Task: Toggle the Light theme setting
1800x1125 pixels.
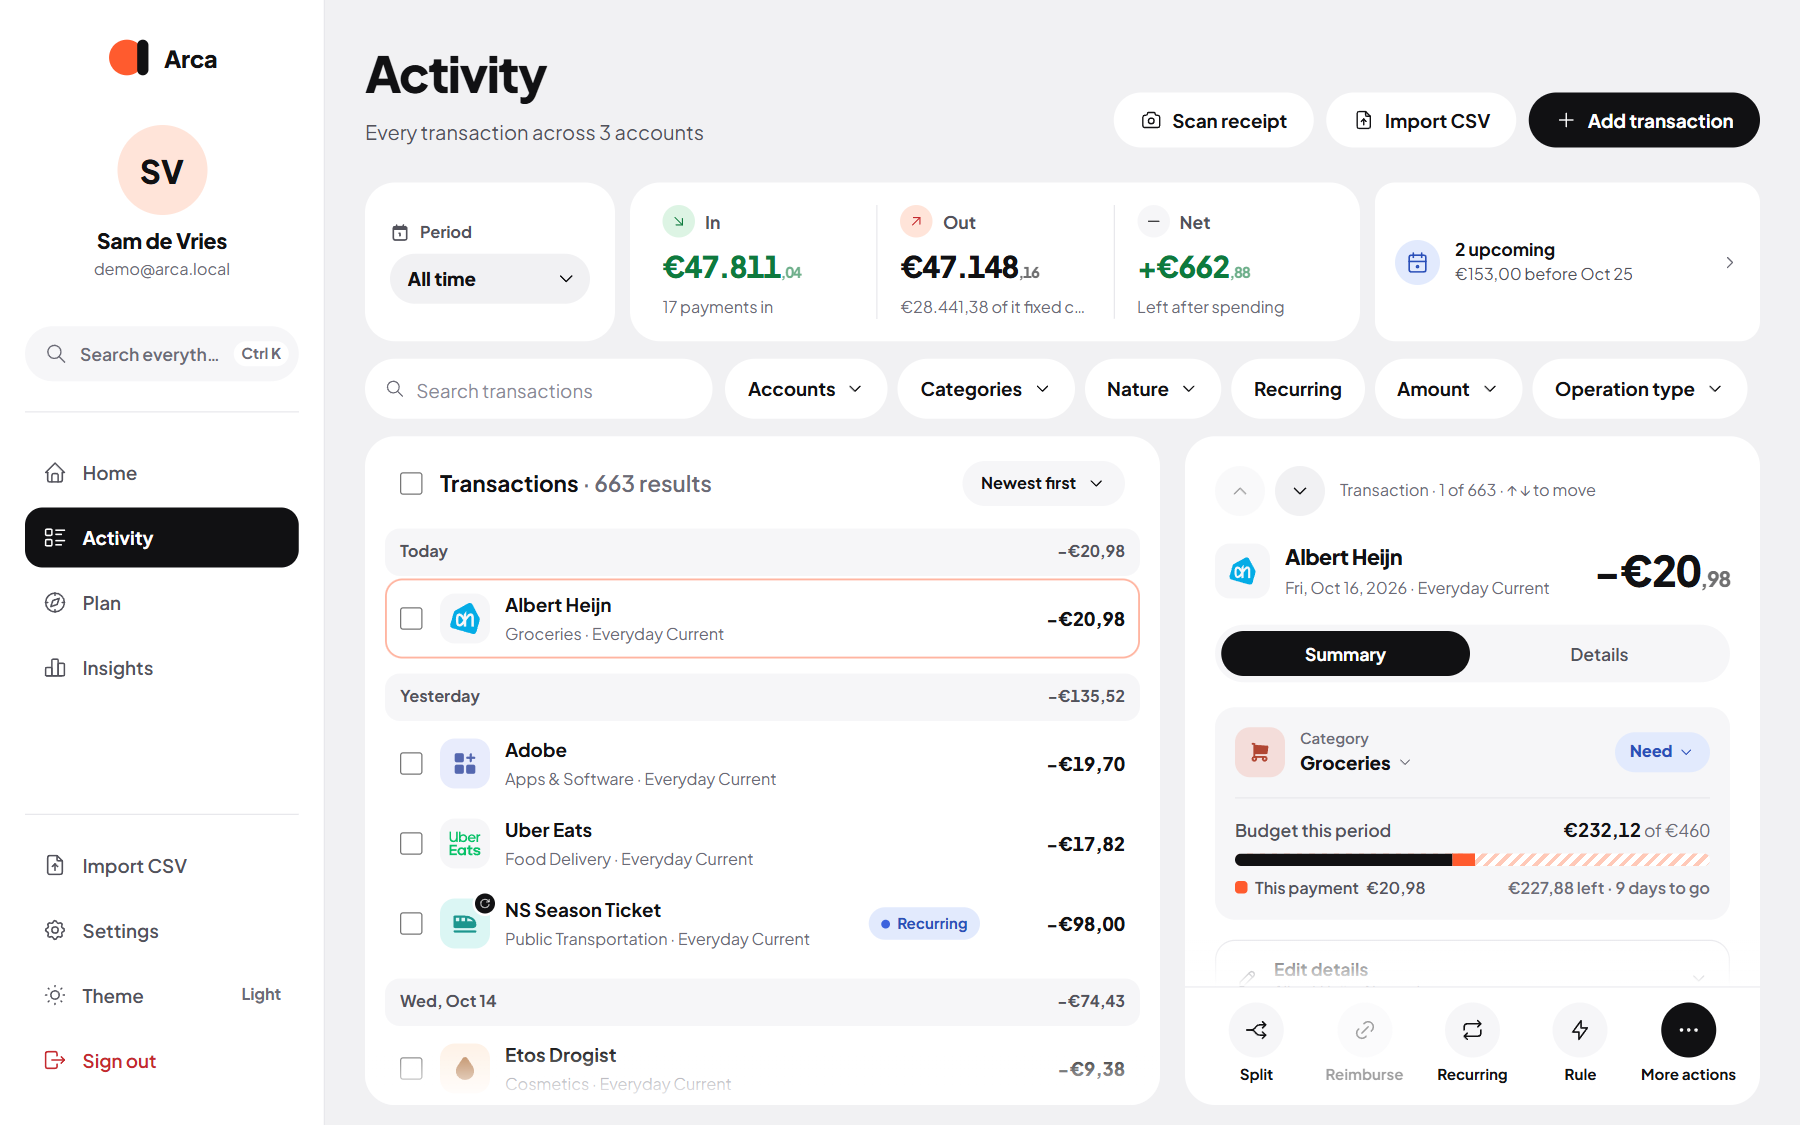Action: point(162,996)
